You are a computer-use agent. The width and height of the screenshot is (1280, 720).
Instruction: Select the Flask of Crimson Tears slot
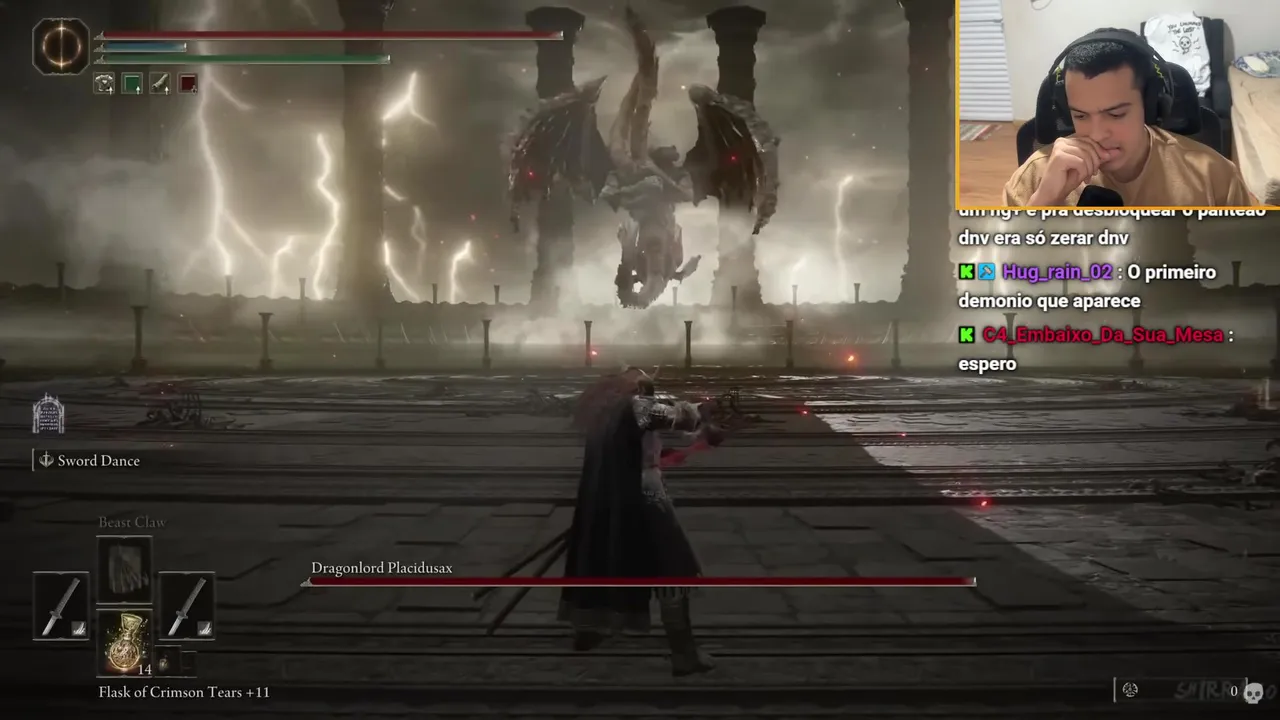click(124, 641)
